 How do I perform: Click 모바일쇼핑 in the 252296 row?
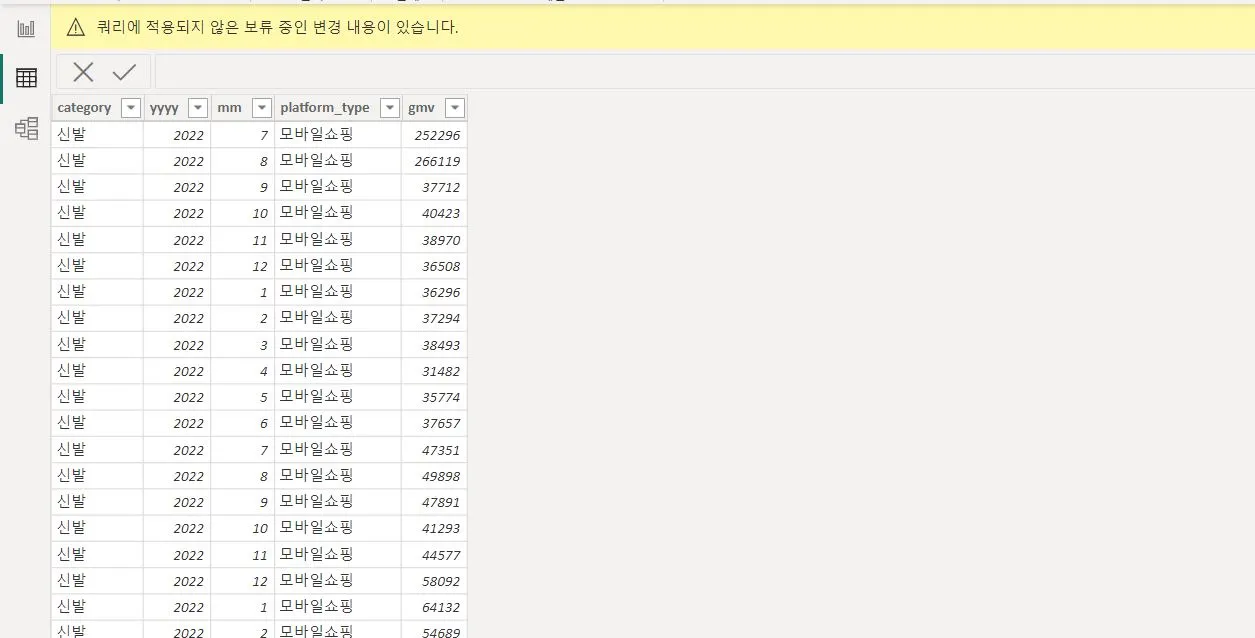(x=317, y=134)
